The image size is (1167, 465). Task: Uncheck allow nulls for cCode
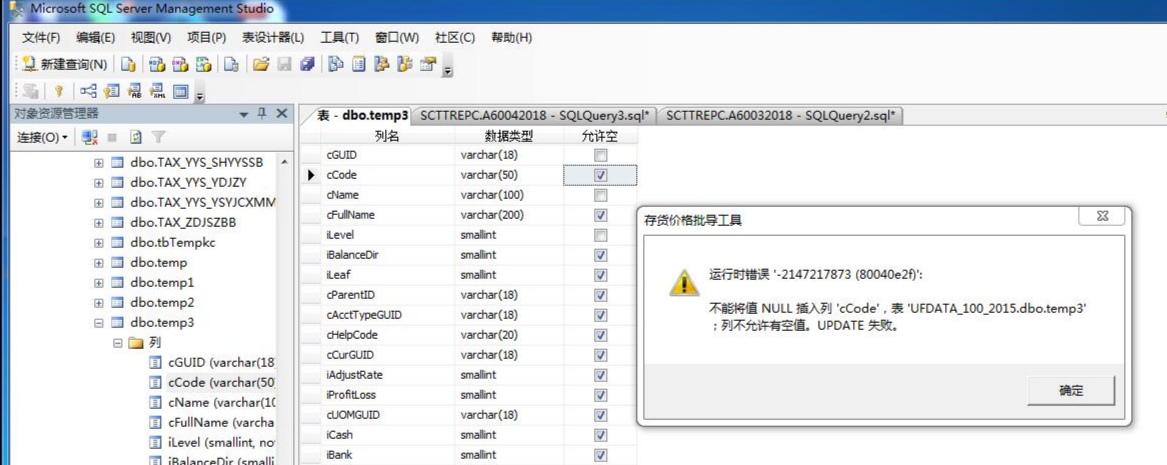(601, 175)
